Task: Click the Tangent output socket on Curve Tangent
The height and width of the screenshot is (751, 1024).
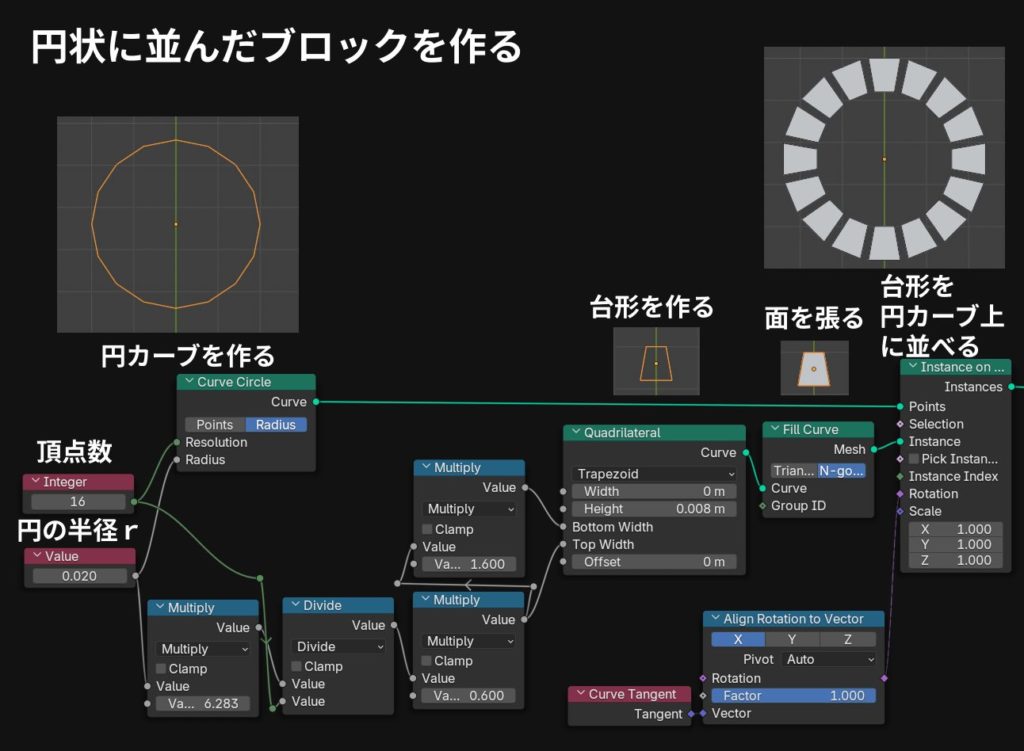Action: click(x=691, y=714)
